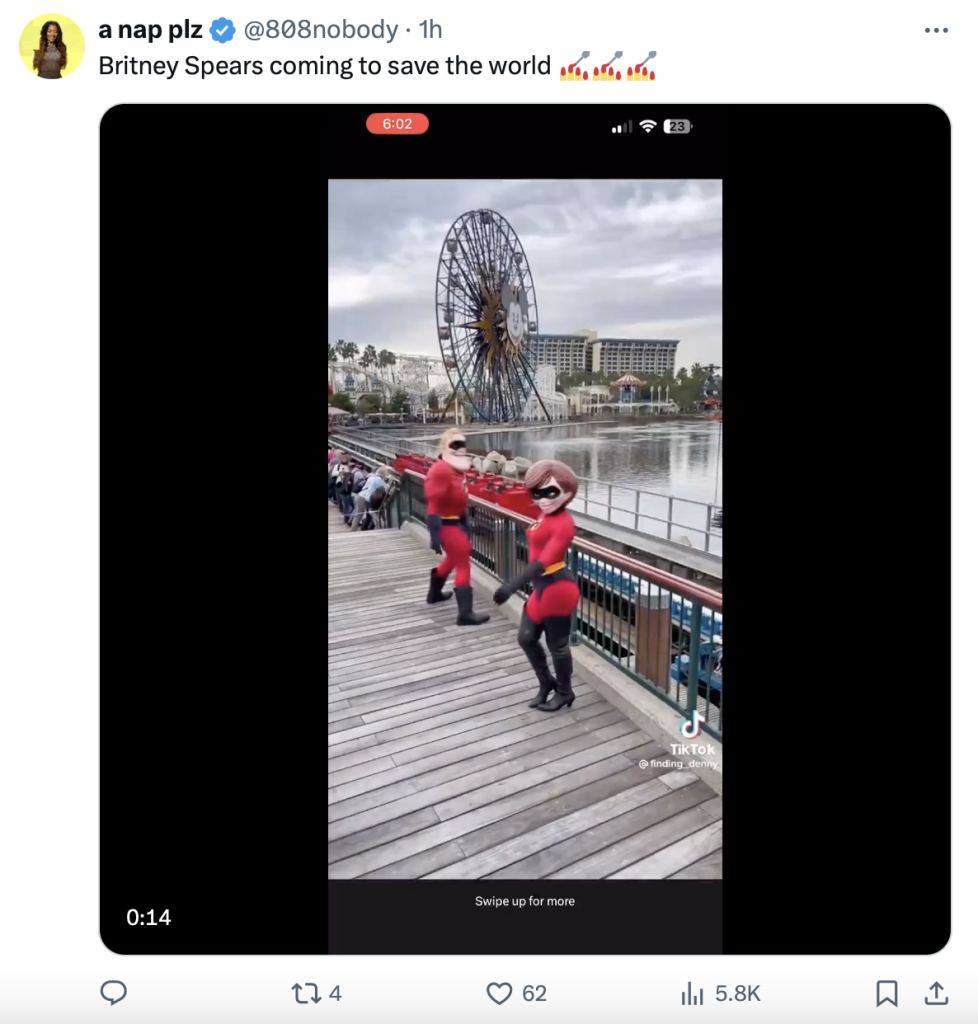
Task: Open the @808nobody handle link
Action: tap(320, 31)
